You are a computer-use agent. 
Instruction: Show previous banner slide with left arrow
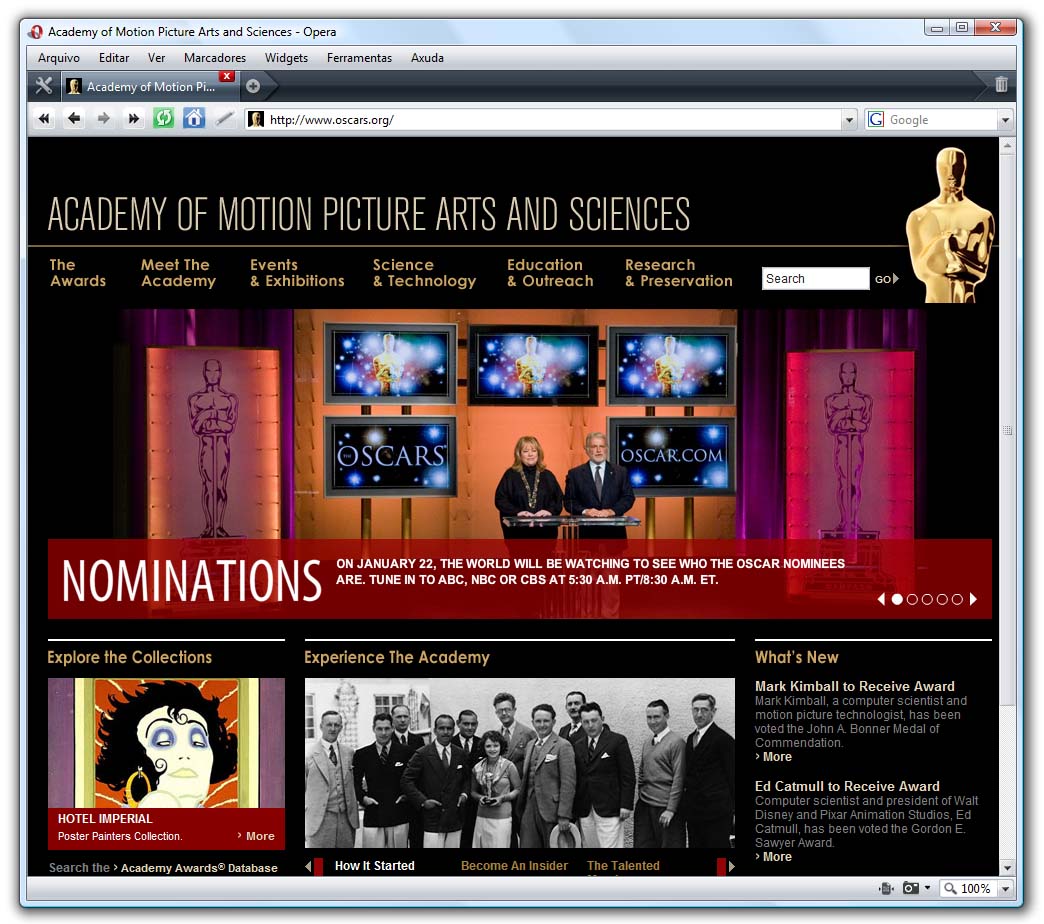click(882, 599)
